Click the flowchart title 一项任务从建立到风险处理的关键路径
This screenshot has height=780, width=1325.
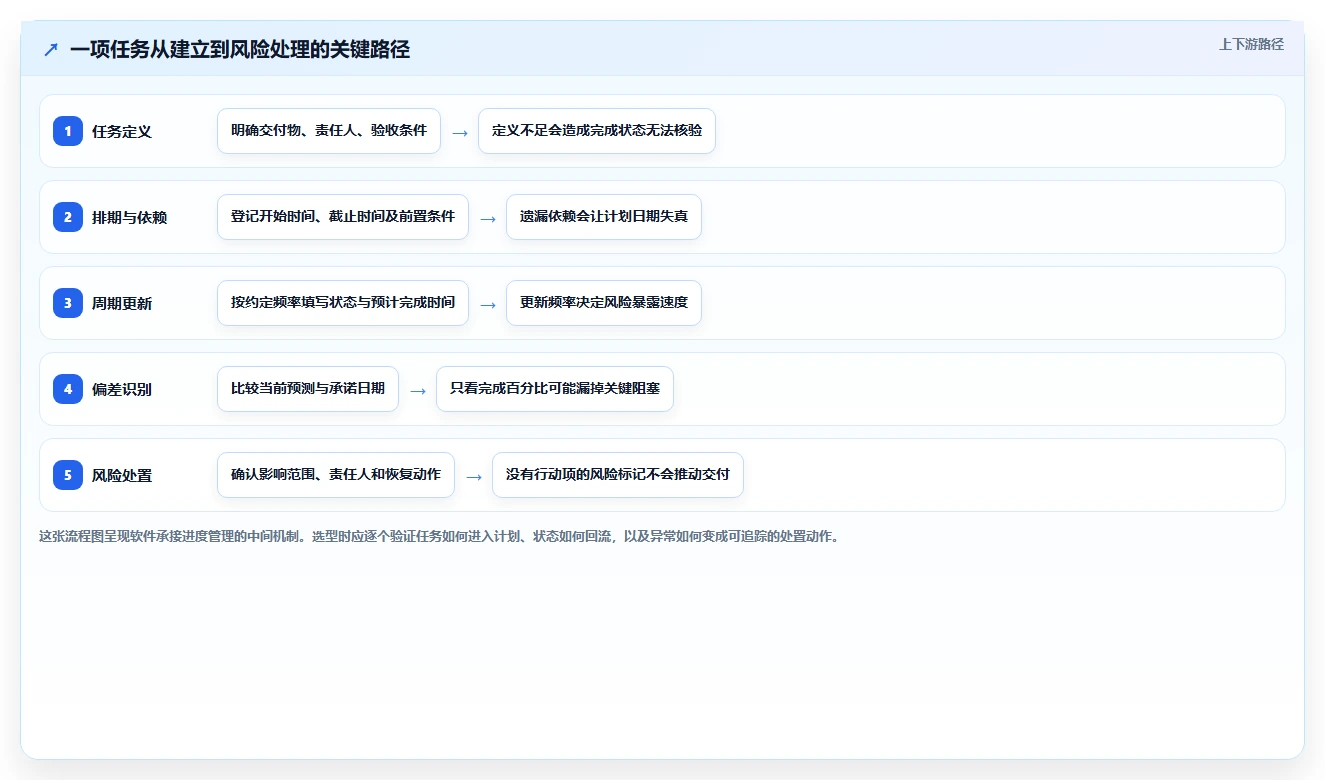(x=240, y=49)
